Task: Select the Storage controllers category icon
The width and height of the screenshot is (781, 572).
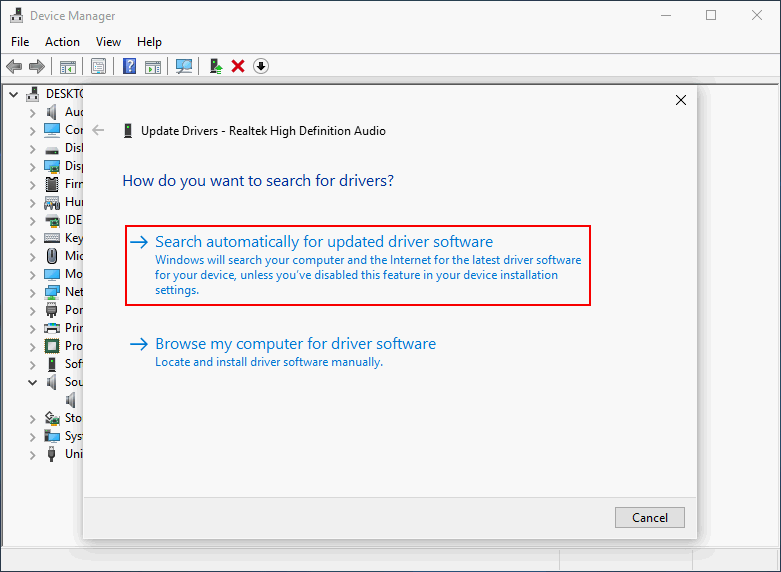Action: [x=52, y=418]
